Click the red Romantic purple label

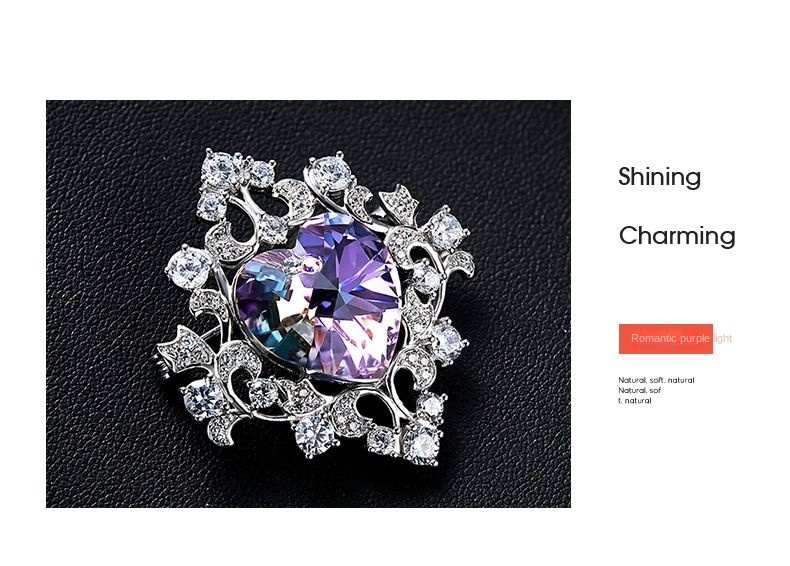(x=666, y=339)
